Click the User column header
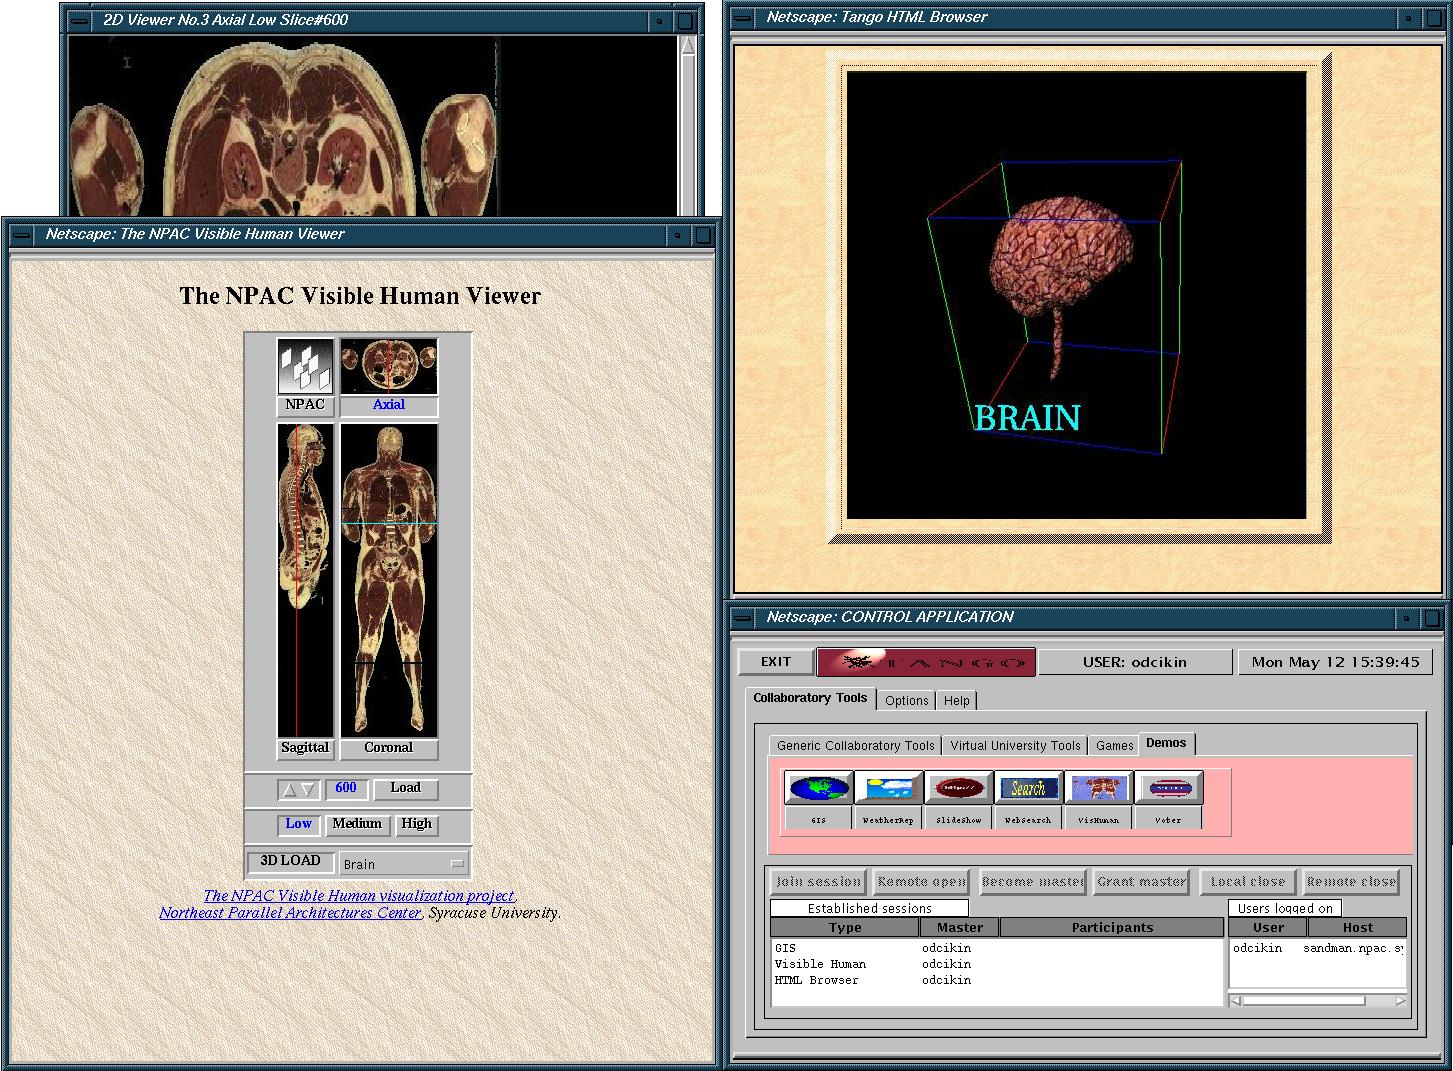This screenshot has width=1453, height=1071. click(1268, 928)
